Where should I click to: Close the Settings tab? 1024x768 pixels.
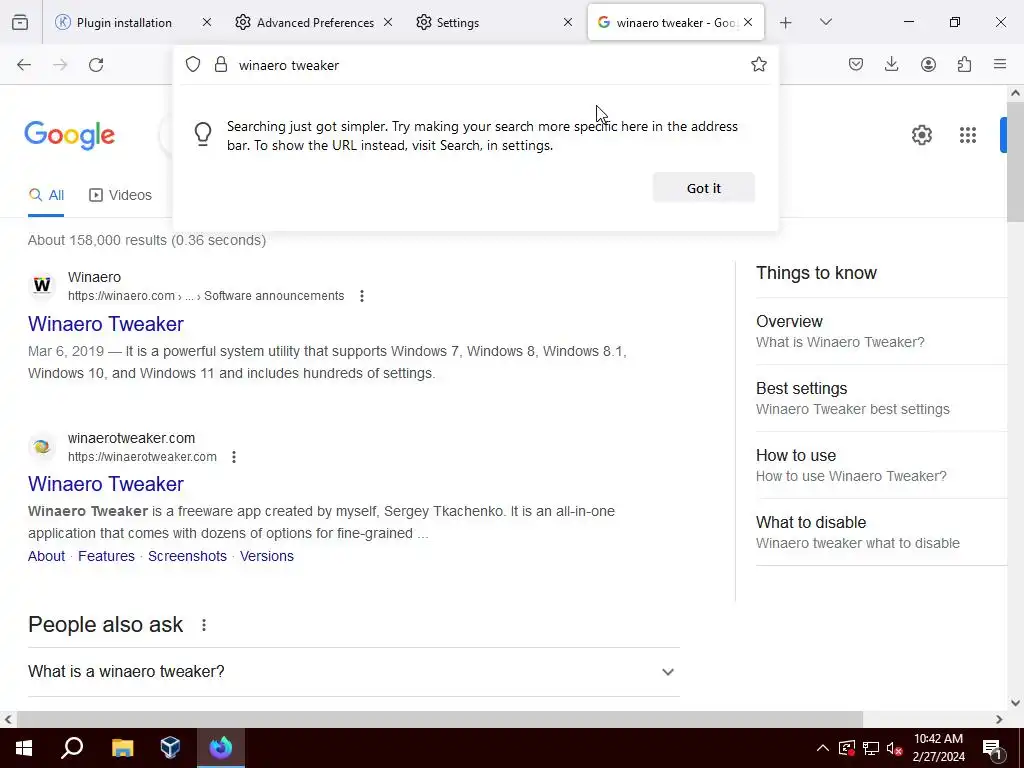(x=568, y=22)
